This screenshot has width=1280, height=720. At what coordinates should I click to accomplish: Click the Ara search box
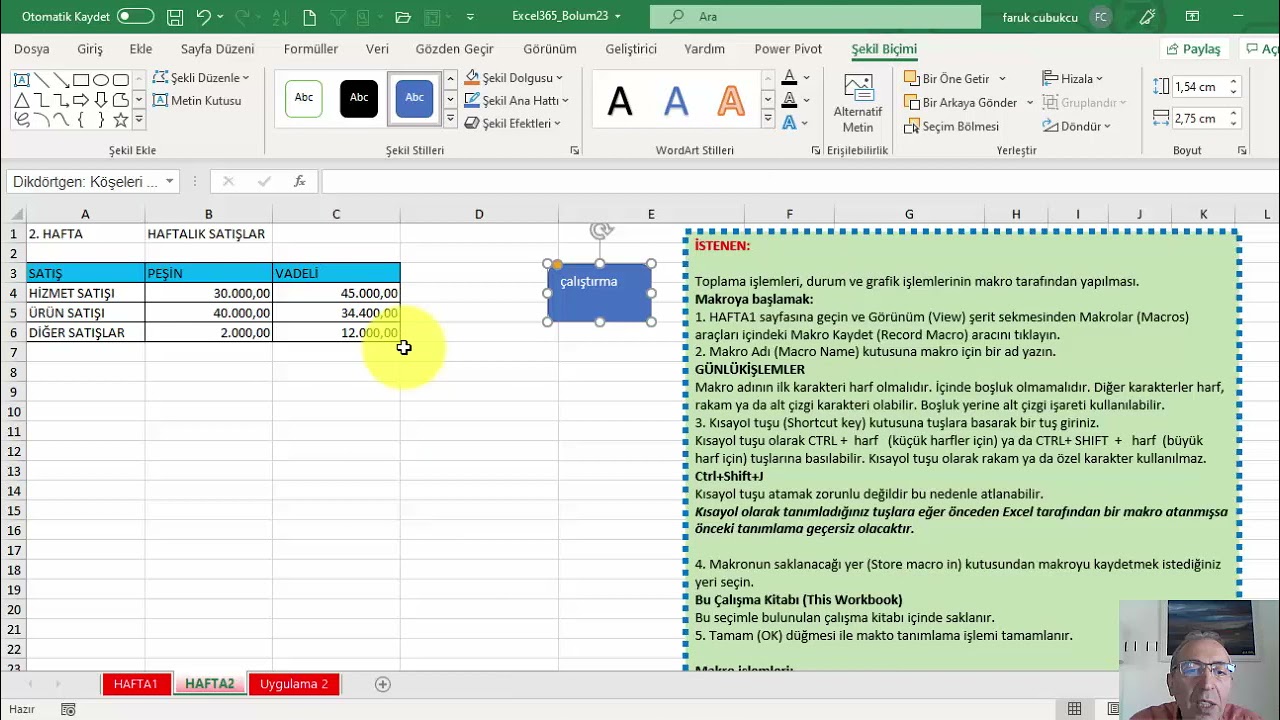[x=815, y=17]
